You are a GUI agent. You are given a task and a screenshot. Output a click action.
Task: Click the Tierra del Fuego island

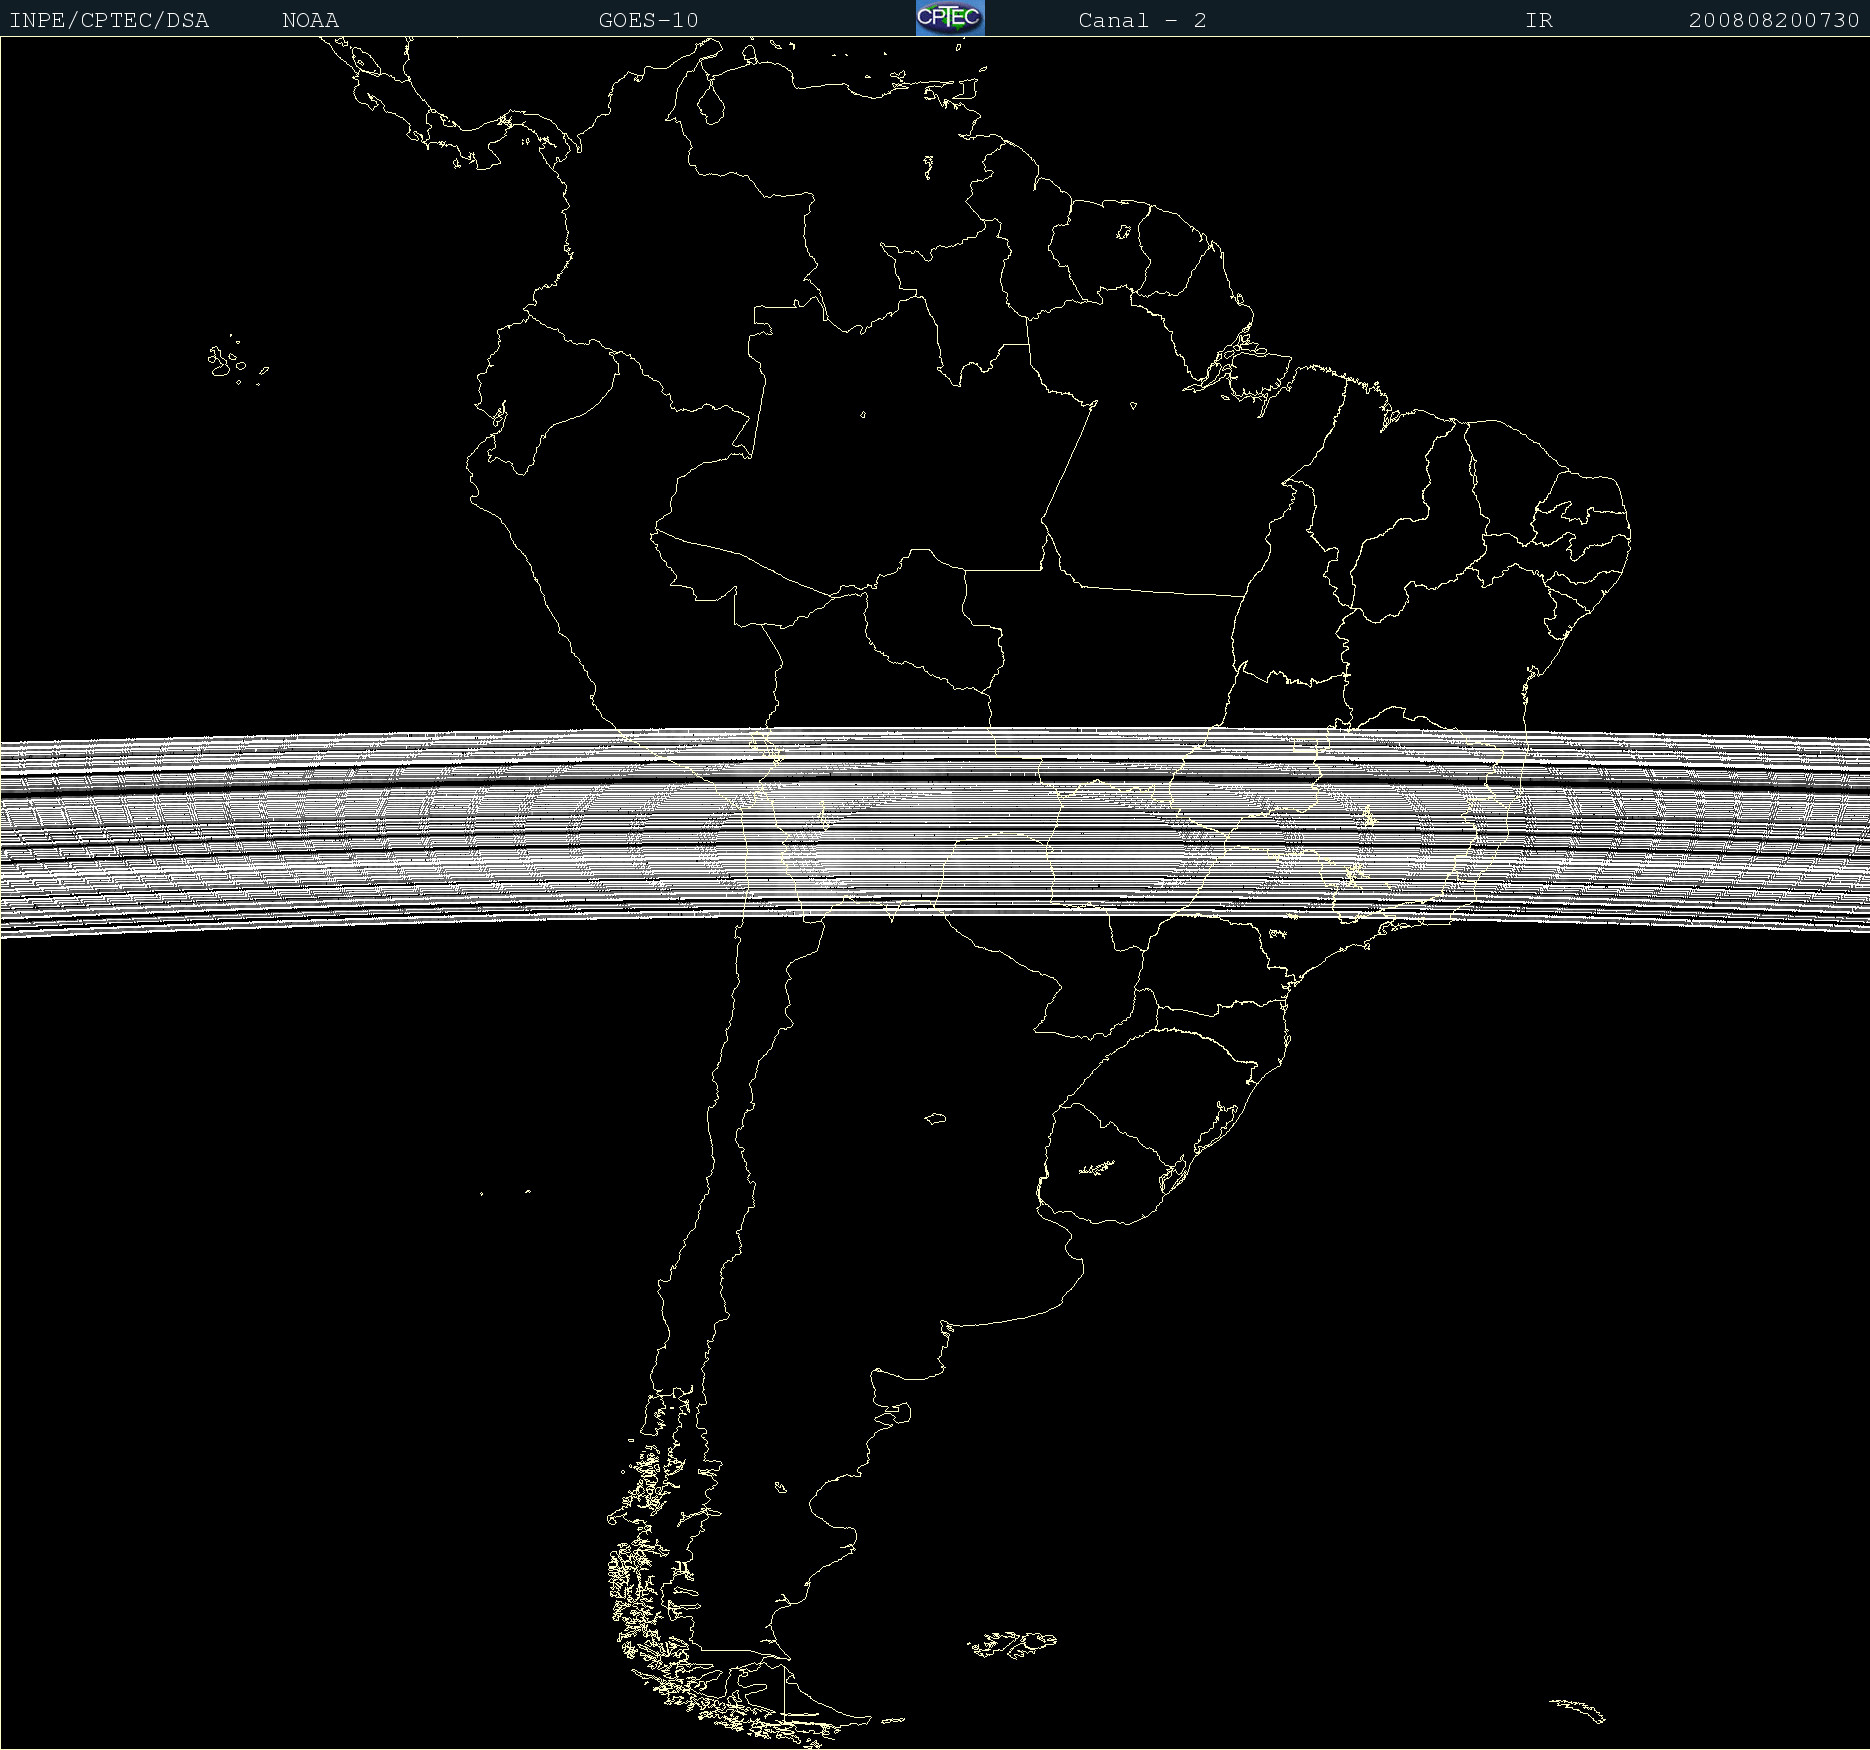pyautogui.click(x=800, y=1698)
